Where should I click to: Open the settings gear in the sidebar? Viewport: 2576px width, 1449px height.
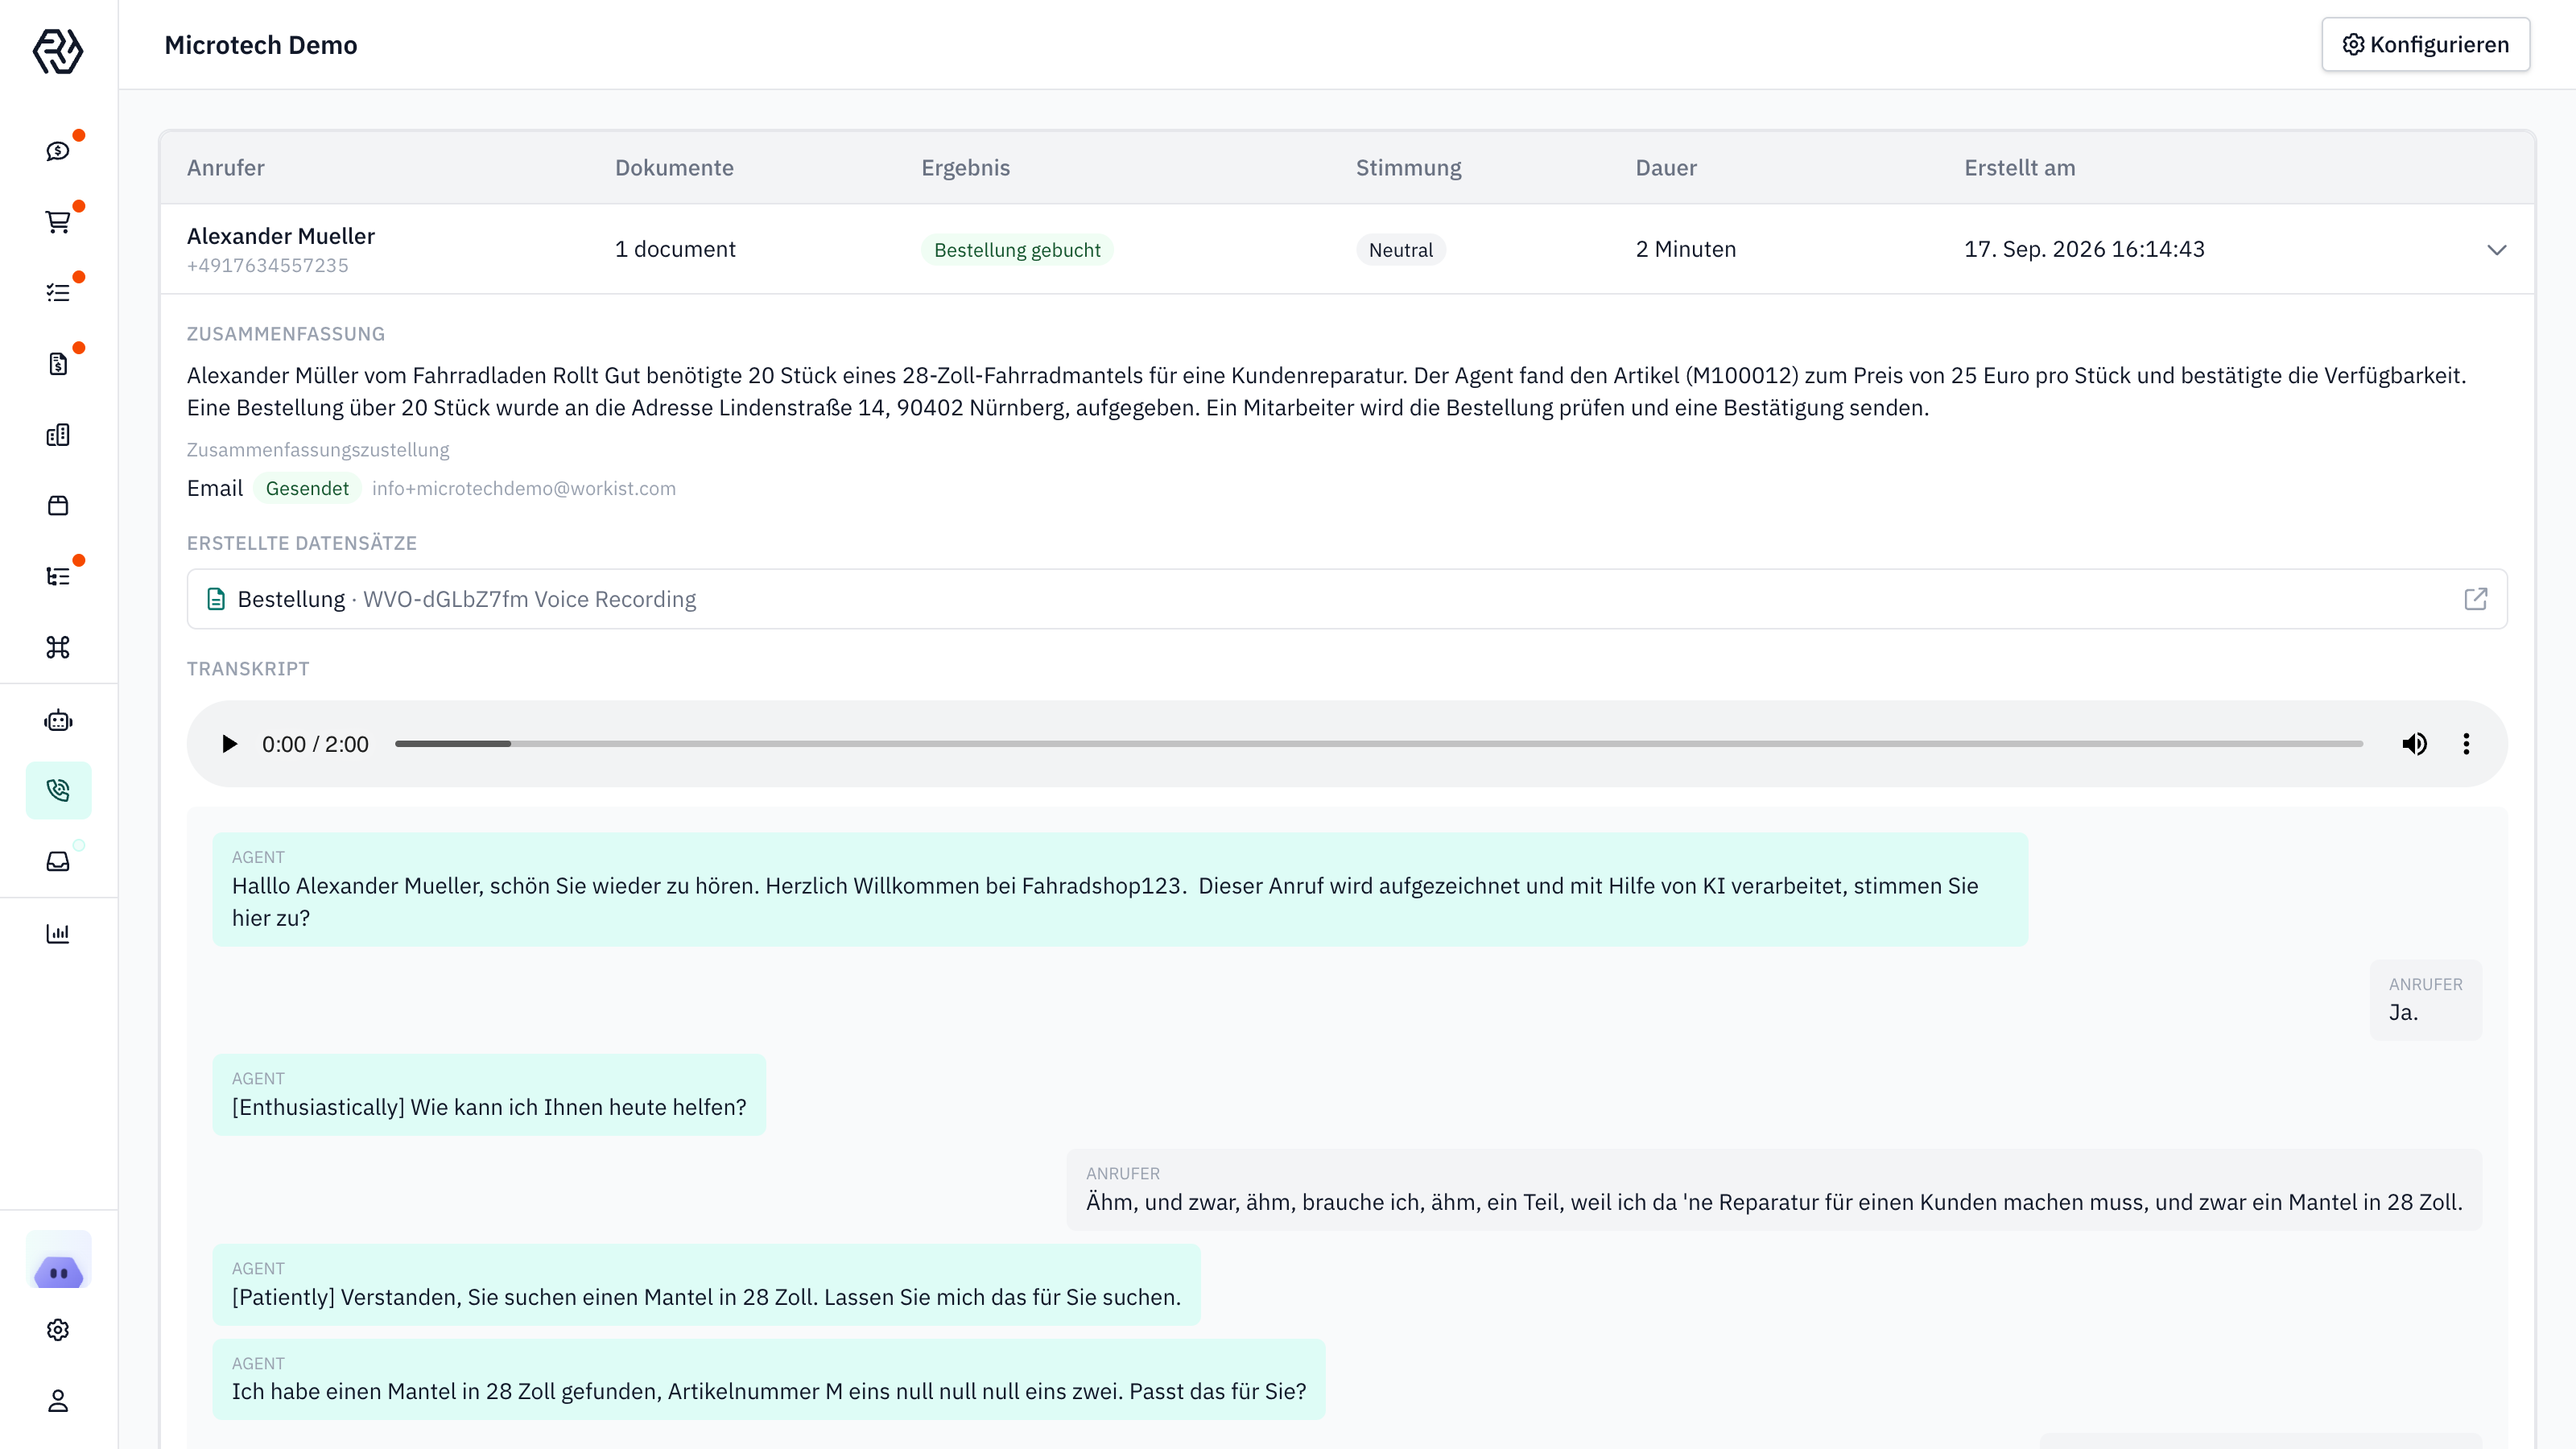[58, 1330]
